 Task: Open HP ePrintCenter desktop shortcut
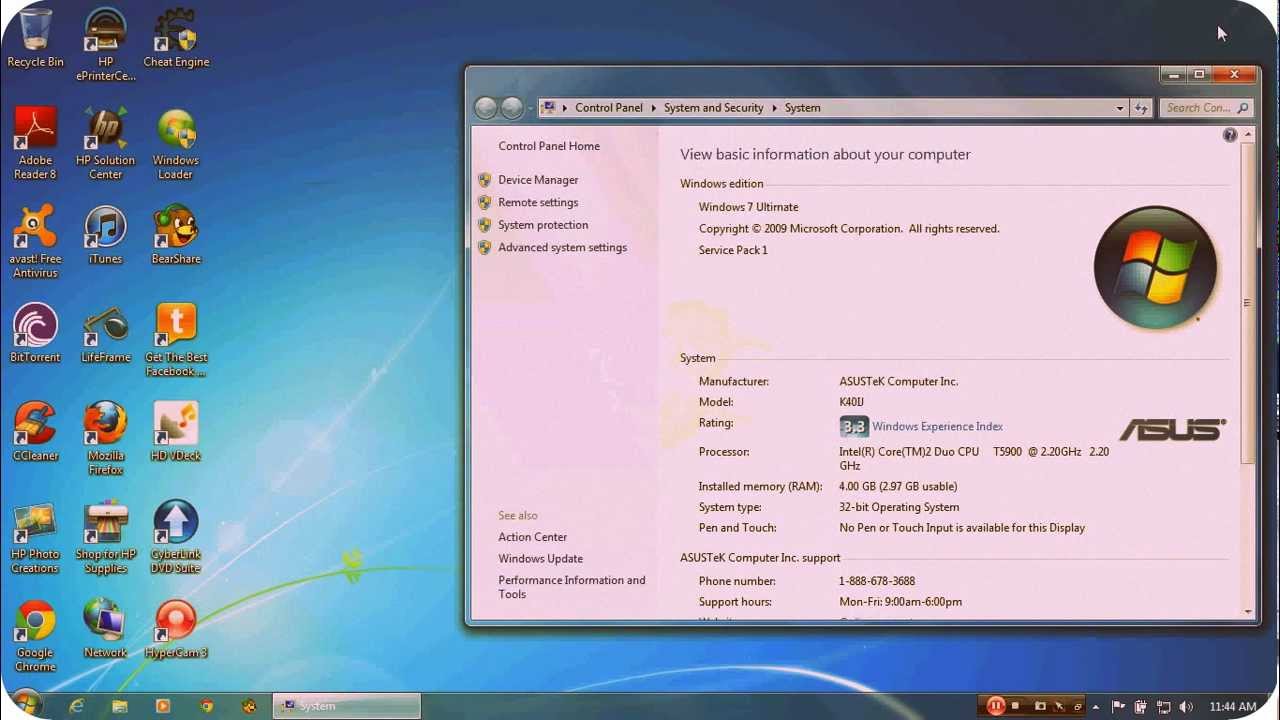[x=105, y=44]
